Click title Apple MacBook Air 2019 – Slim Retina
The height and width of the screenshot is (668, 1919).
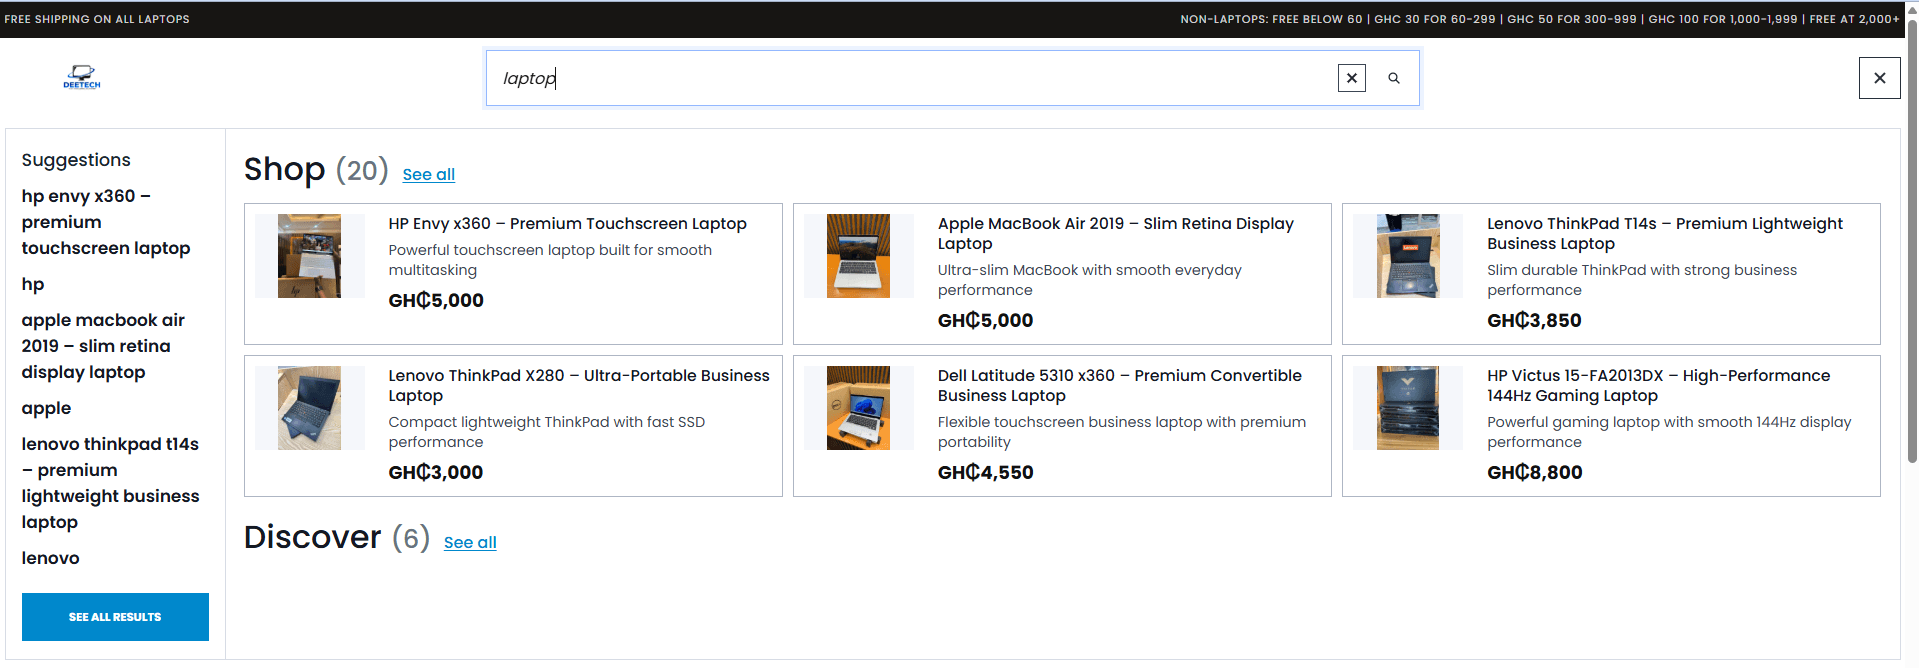tap(1115, 234)
